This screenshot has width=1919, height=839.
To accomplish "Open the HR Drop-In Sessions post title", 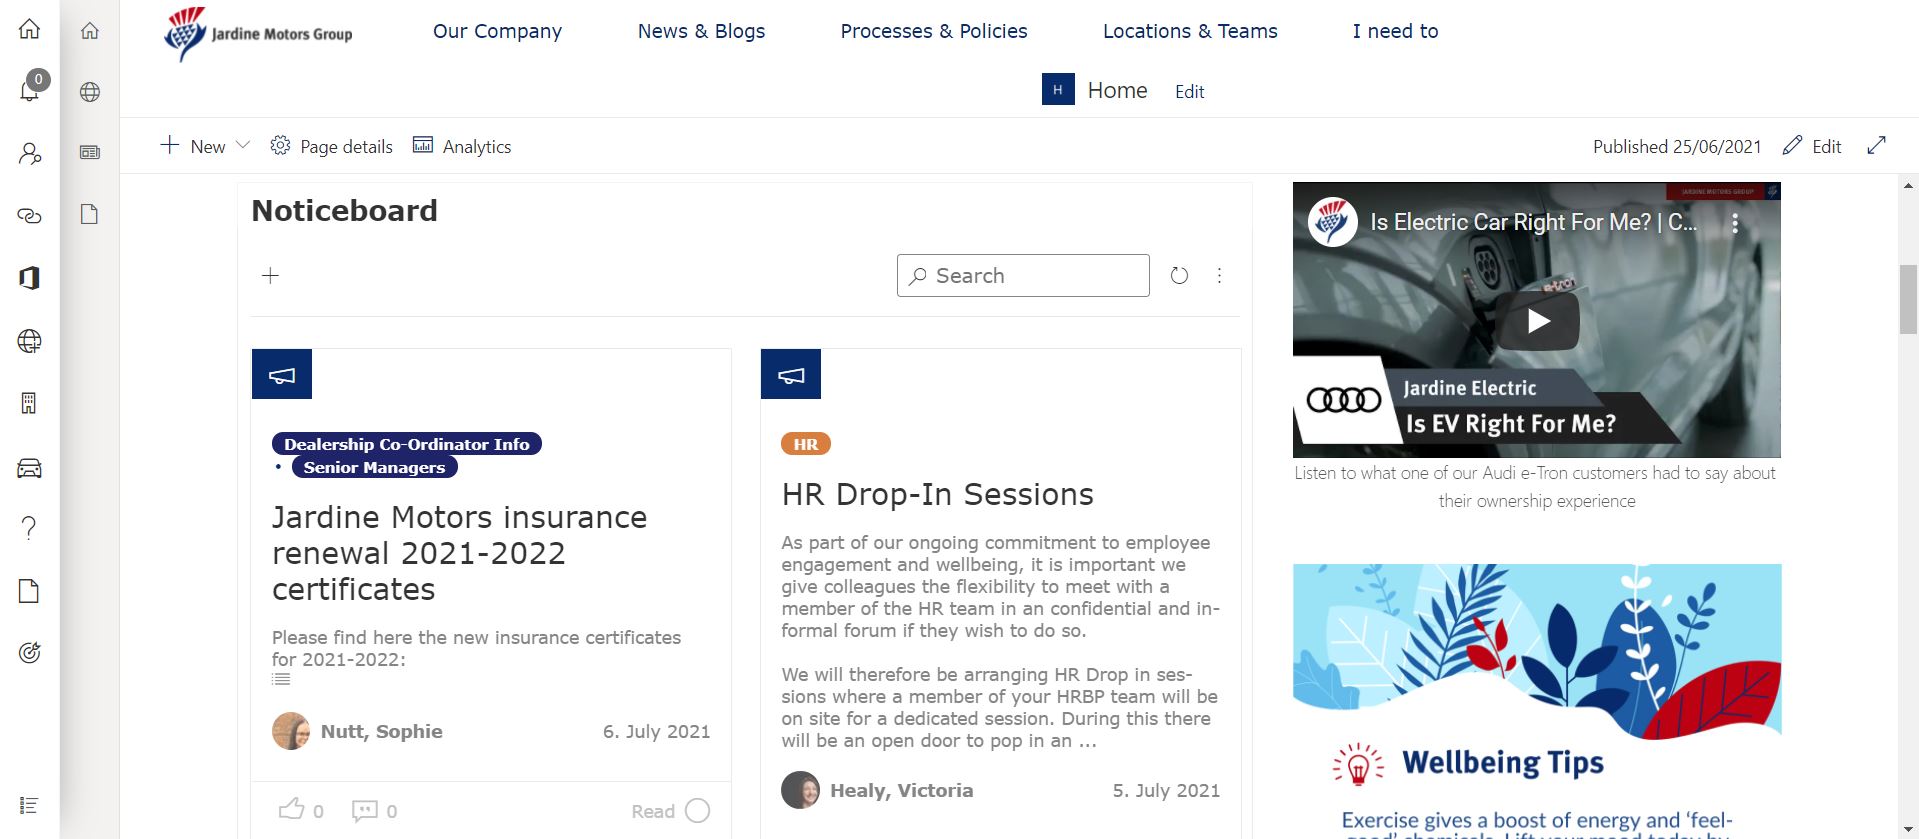I will tap(937, 494).
